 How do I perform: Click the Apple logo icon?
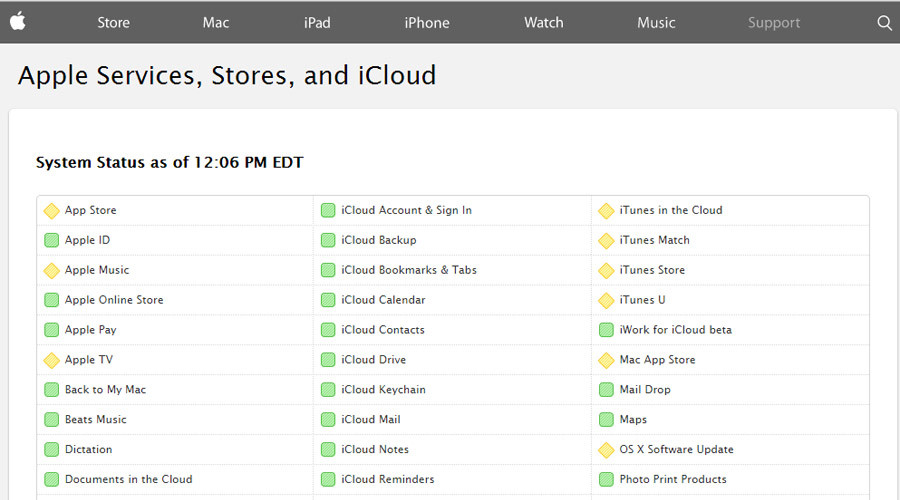(x=18, y=22)
